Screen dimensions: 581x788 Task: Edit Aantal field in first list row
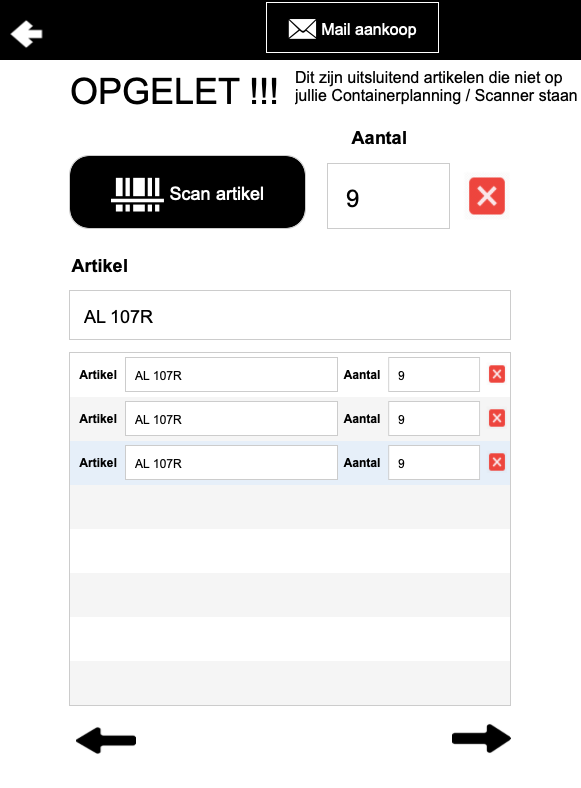(x=434, y=374)
